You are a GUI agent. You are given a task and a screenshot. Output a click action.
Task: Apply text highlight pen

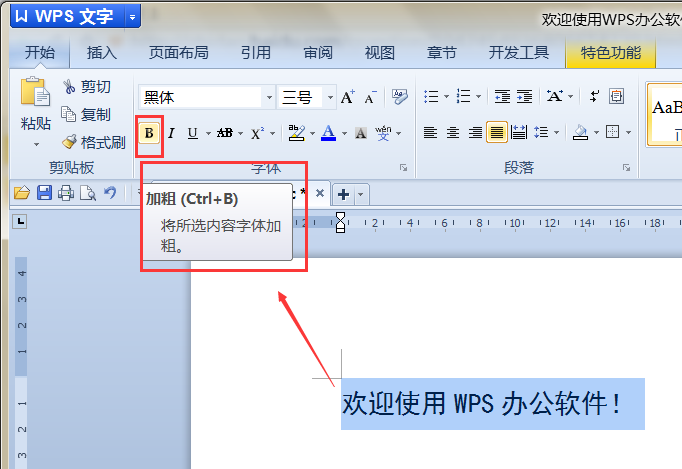coord(297,133)
